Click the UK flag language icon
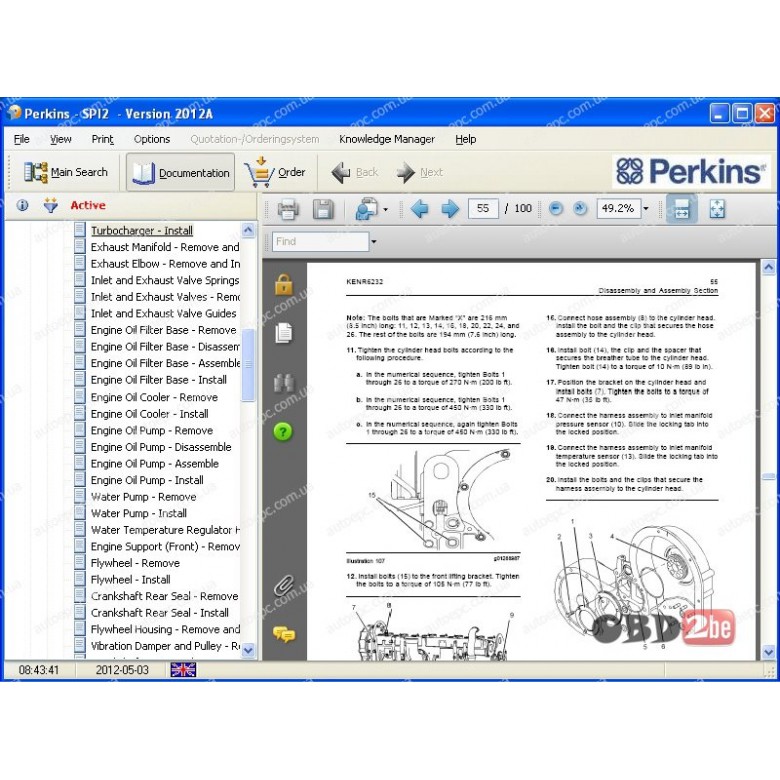Image resolution: width=780 pixels, height=780 pixels. pyautogui.click(x=183, y=670)
